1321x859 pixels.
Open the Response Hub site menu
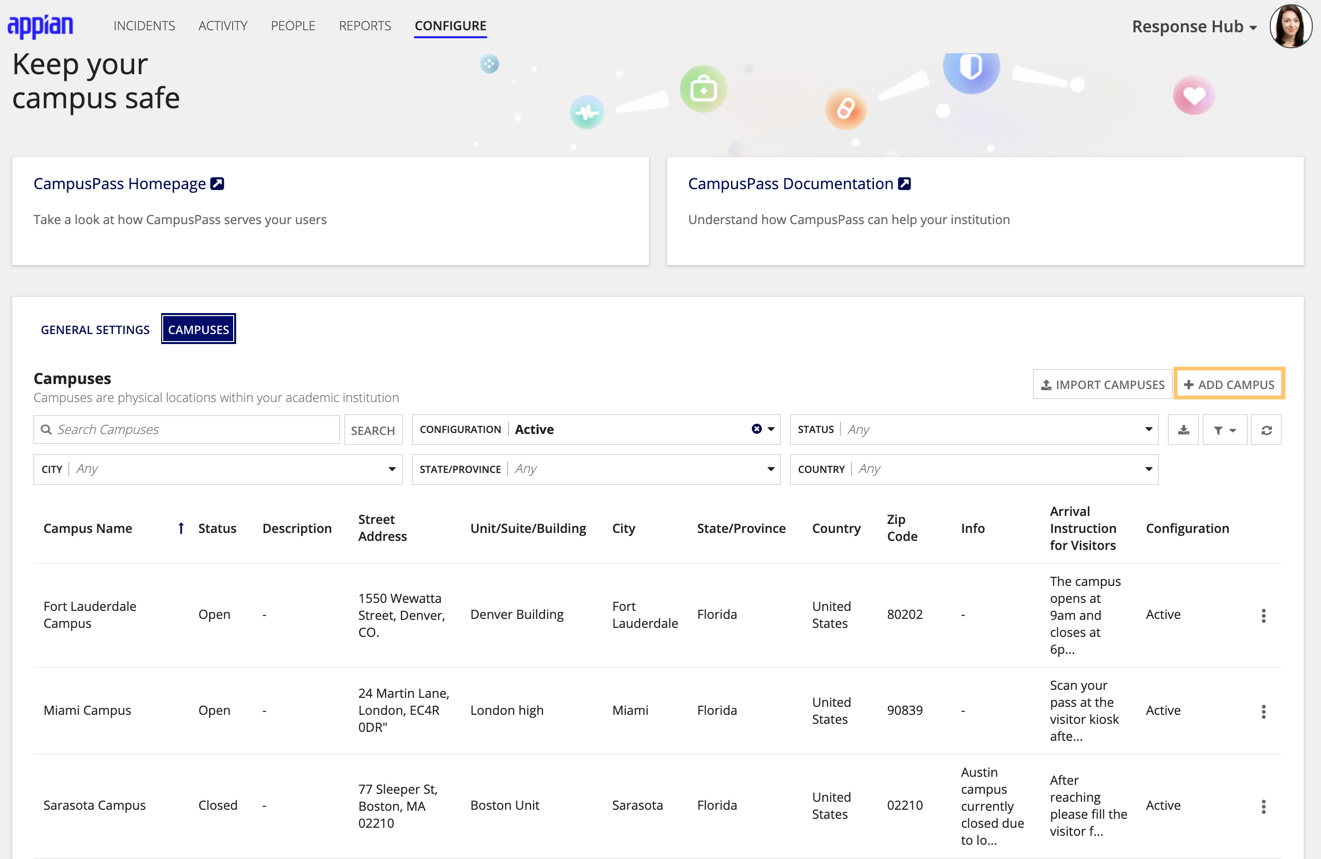pyautogui.click(x=1194, y=27)
